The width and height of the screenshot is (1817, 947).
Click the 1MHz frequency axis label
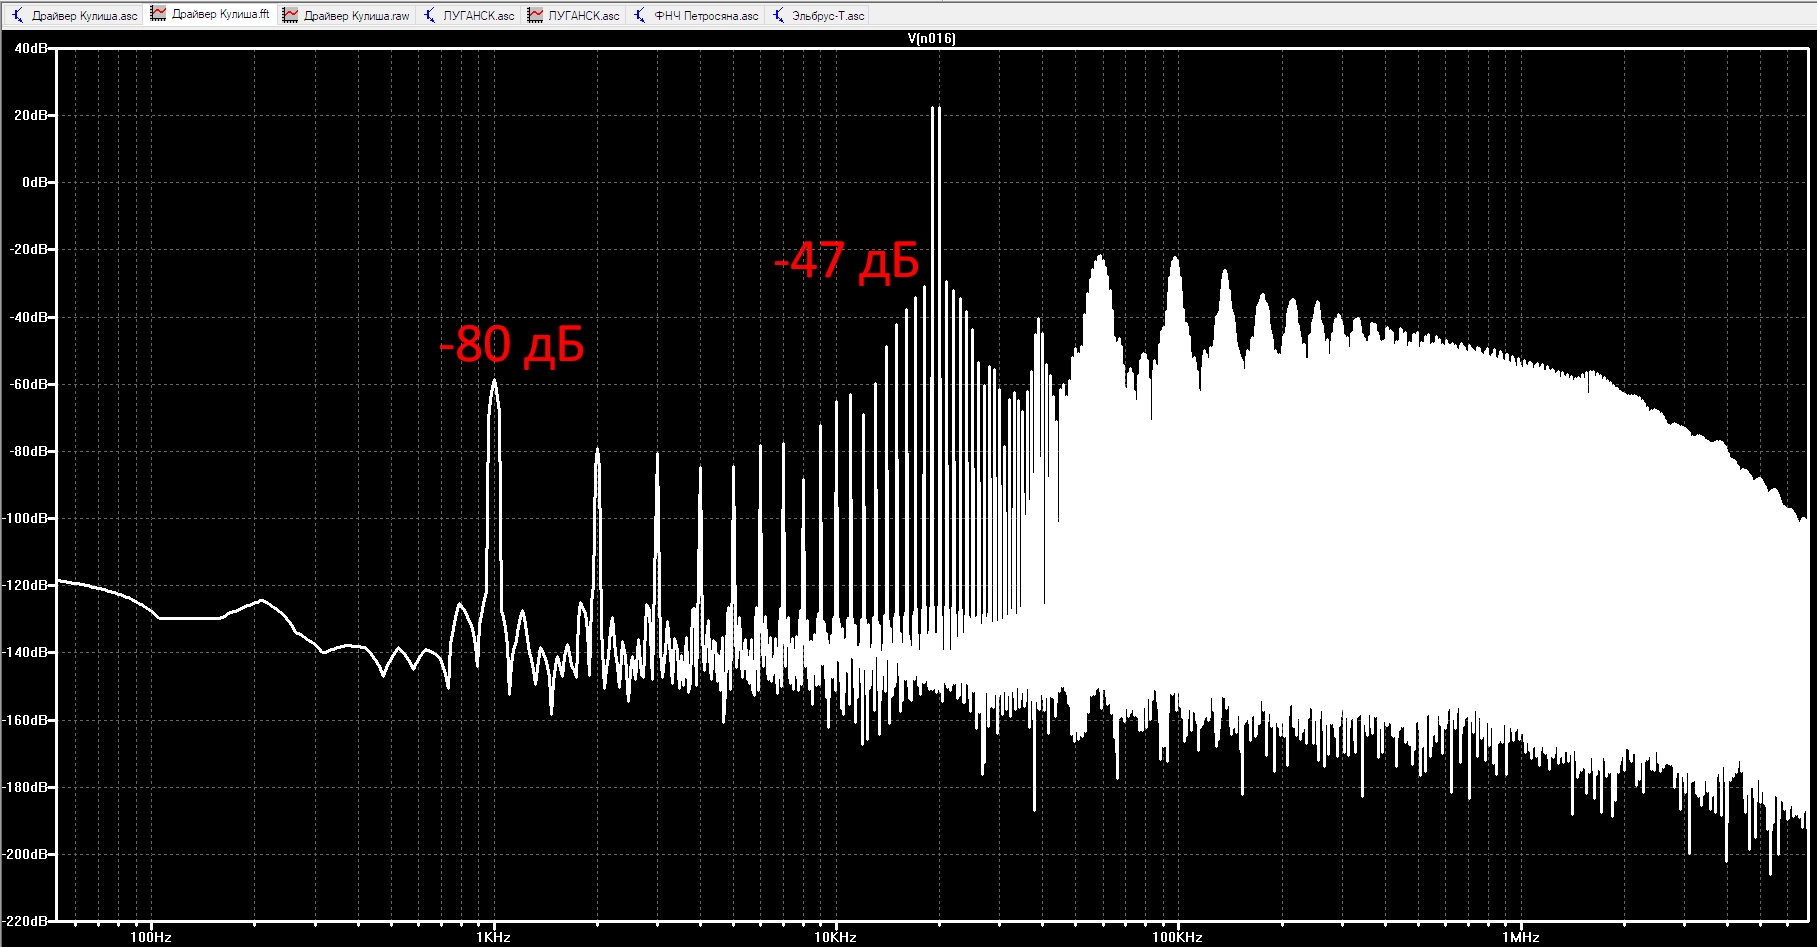coord(1520,937)
